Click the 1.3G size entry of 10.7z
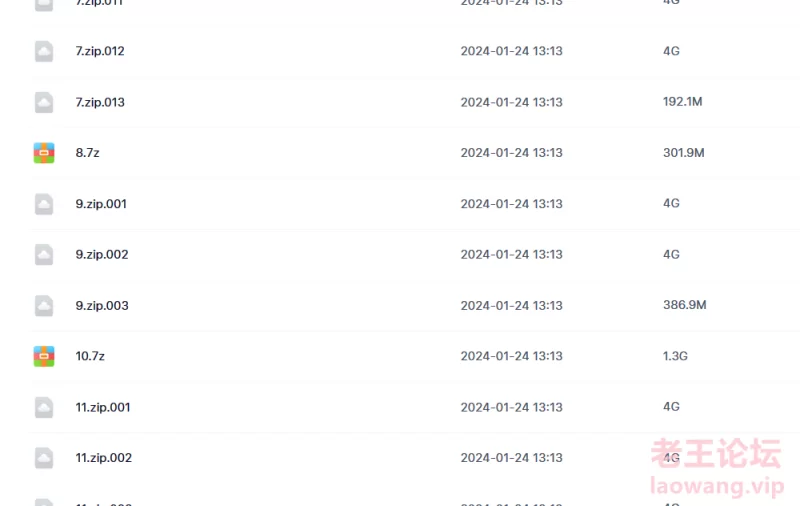 pyautogui.click(x=675, y=356)
